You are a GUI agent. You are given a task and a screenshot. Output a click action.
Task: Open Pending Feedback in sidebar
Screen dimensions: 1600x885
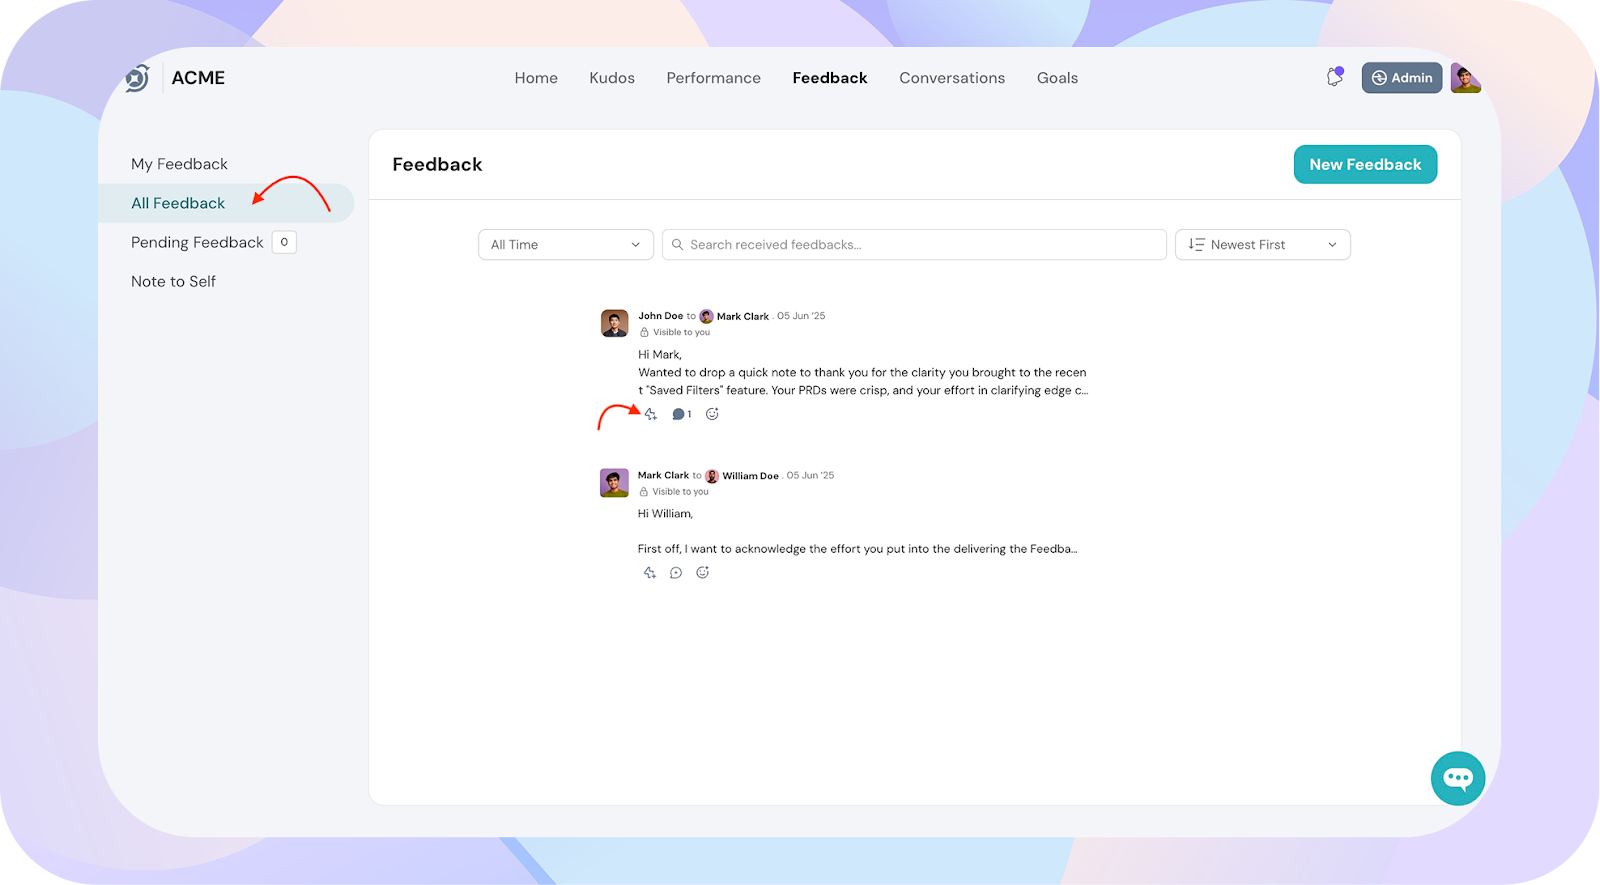point(197,242)
